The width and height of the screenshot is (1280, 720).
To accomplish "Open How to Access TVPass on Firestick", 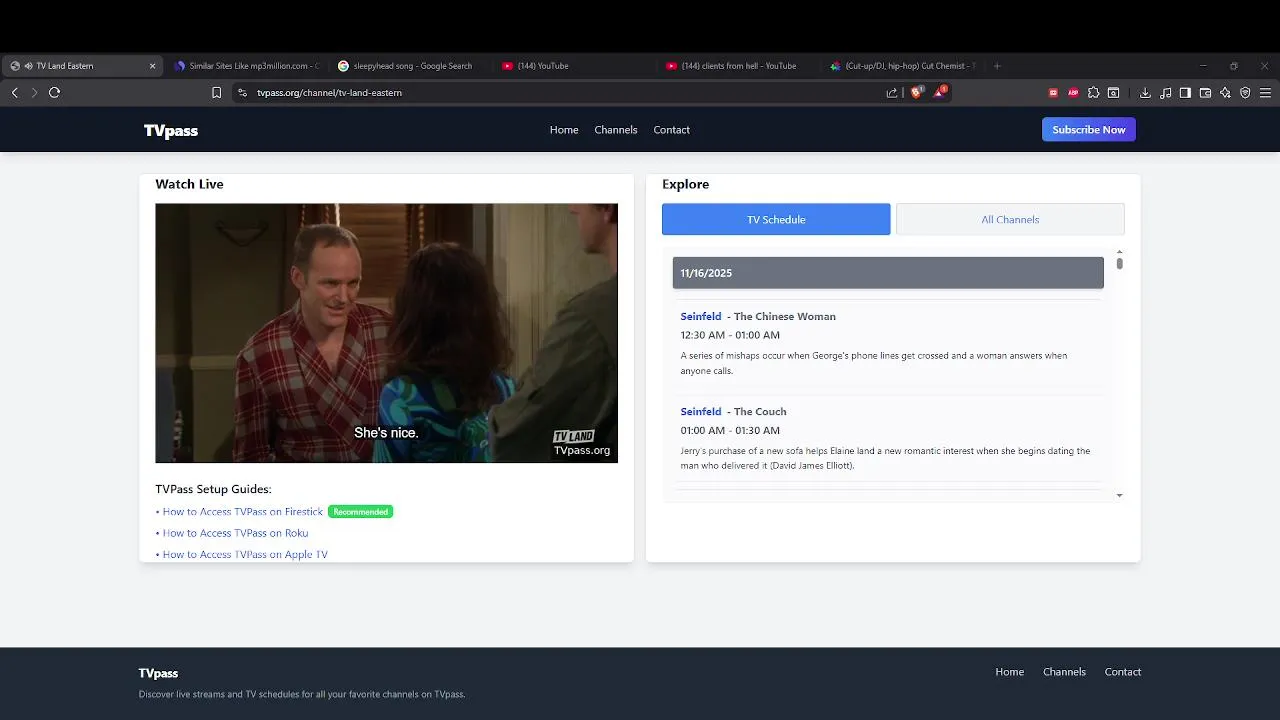I will [x=243, y=512].
